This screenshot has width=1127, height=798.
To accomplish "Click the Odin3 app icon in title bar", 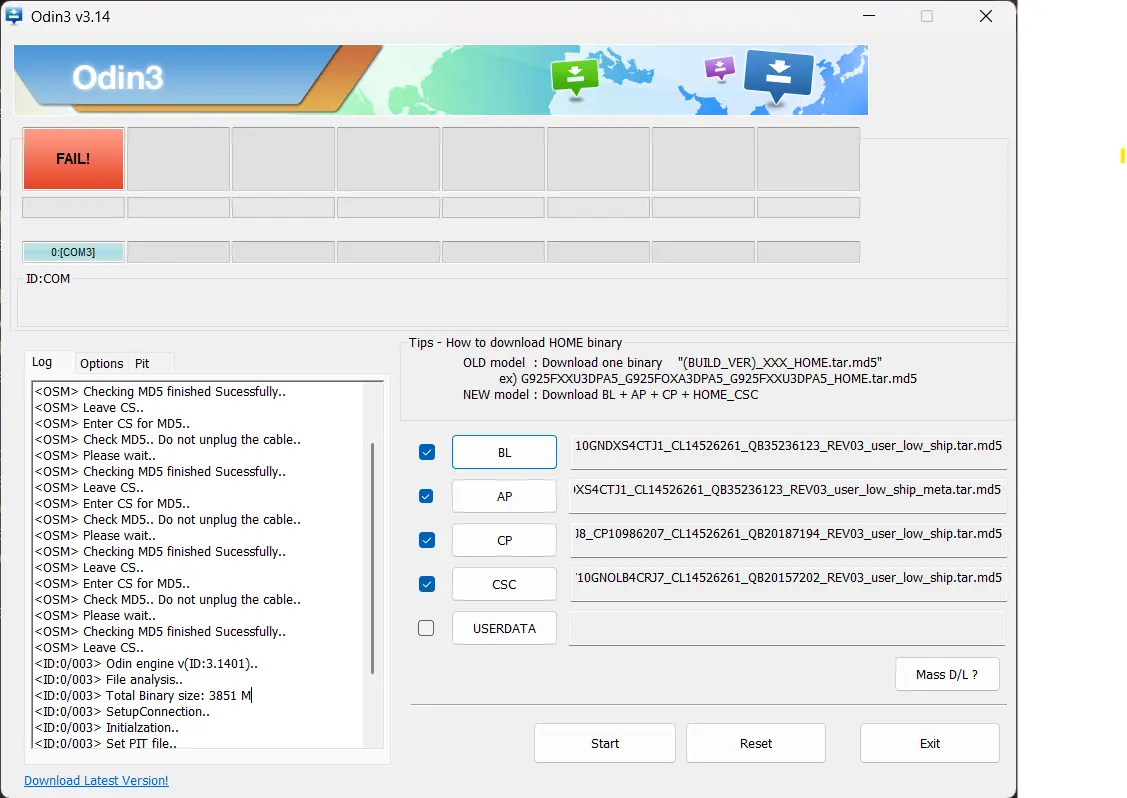I will [x=14, y=16].
